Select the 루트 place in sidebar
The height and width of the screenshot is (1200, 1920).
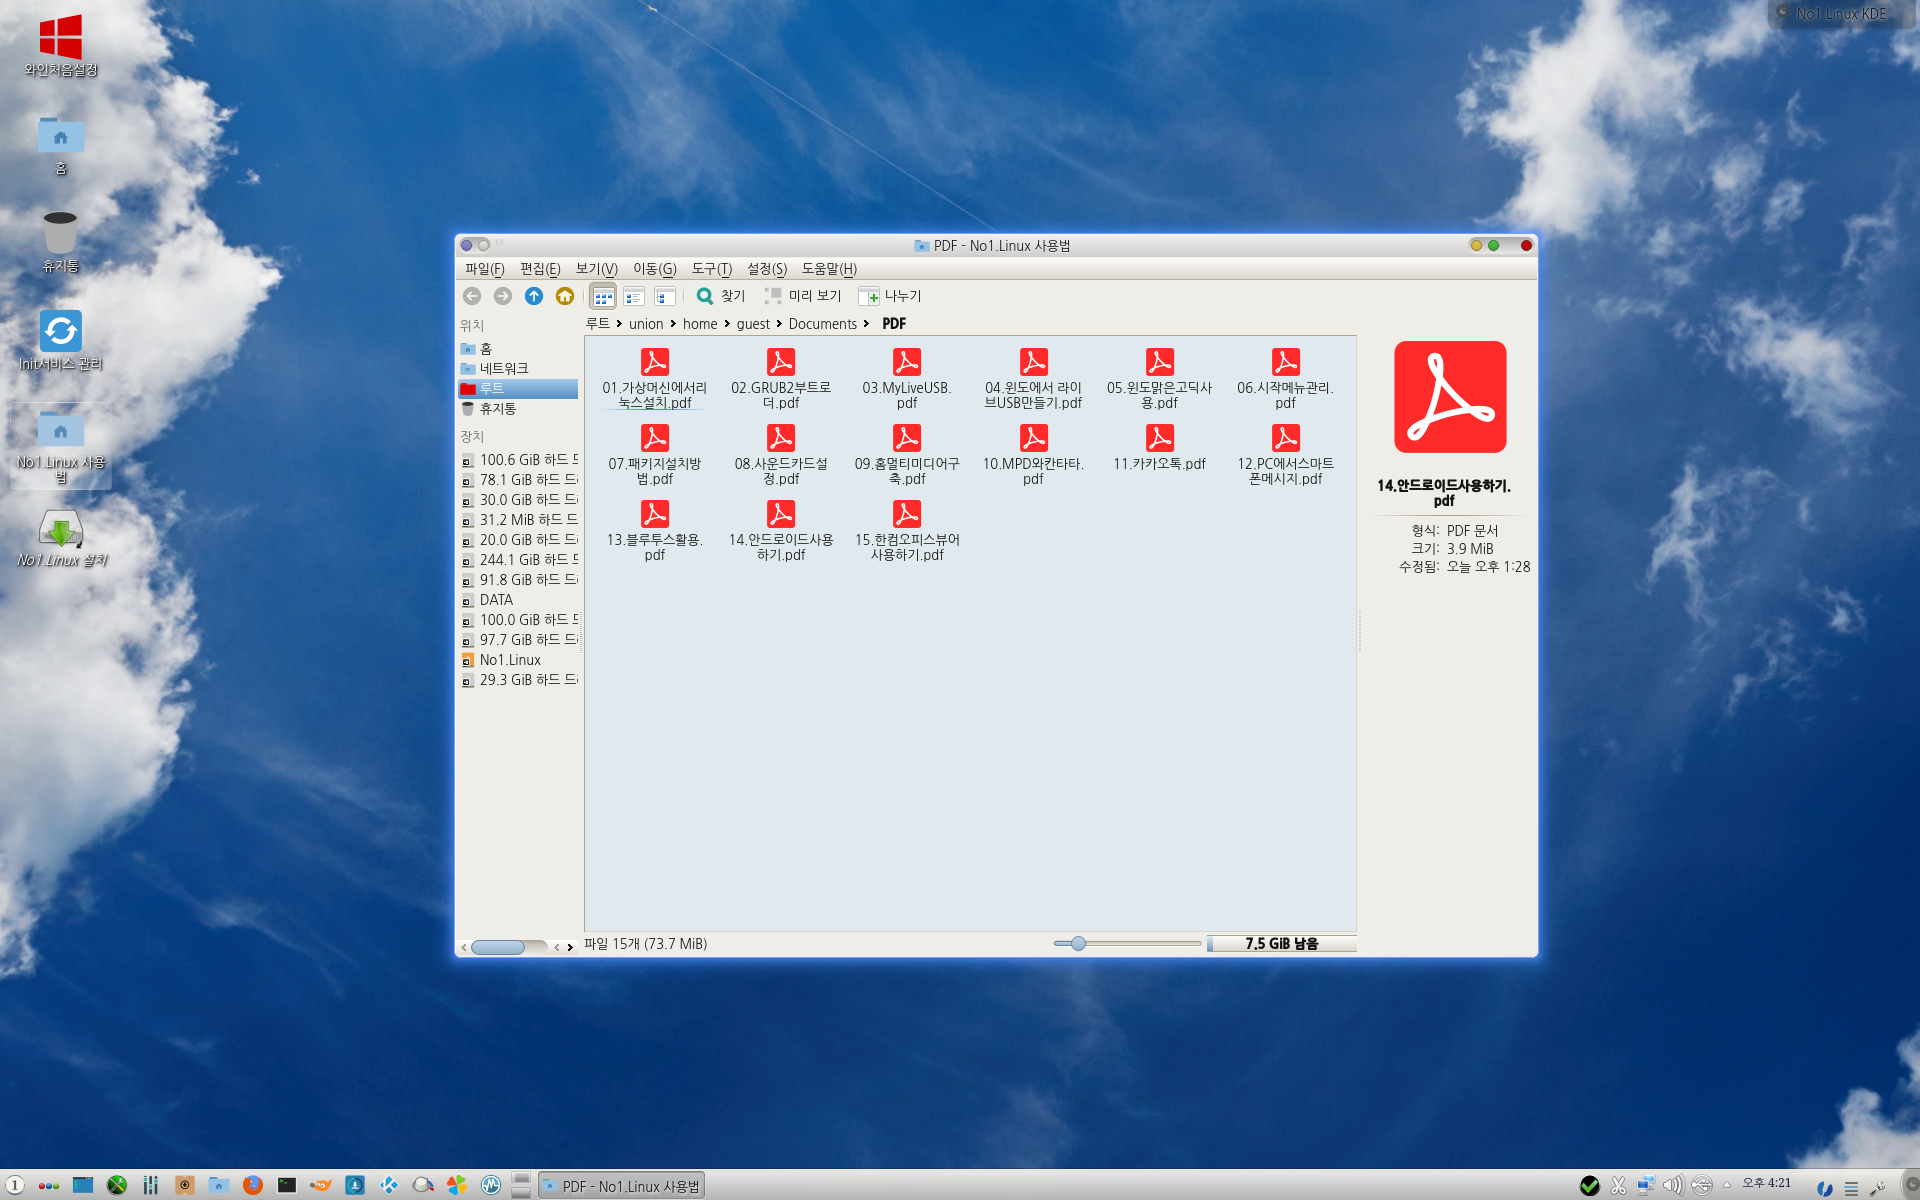518,389
